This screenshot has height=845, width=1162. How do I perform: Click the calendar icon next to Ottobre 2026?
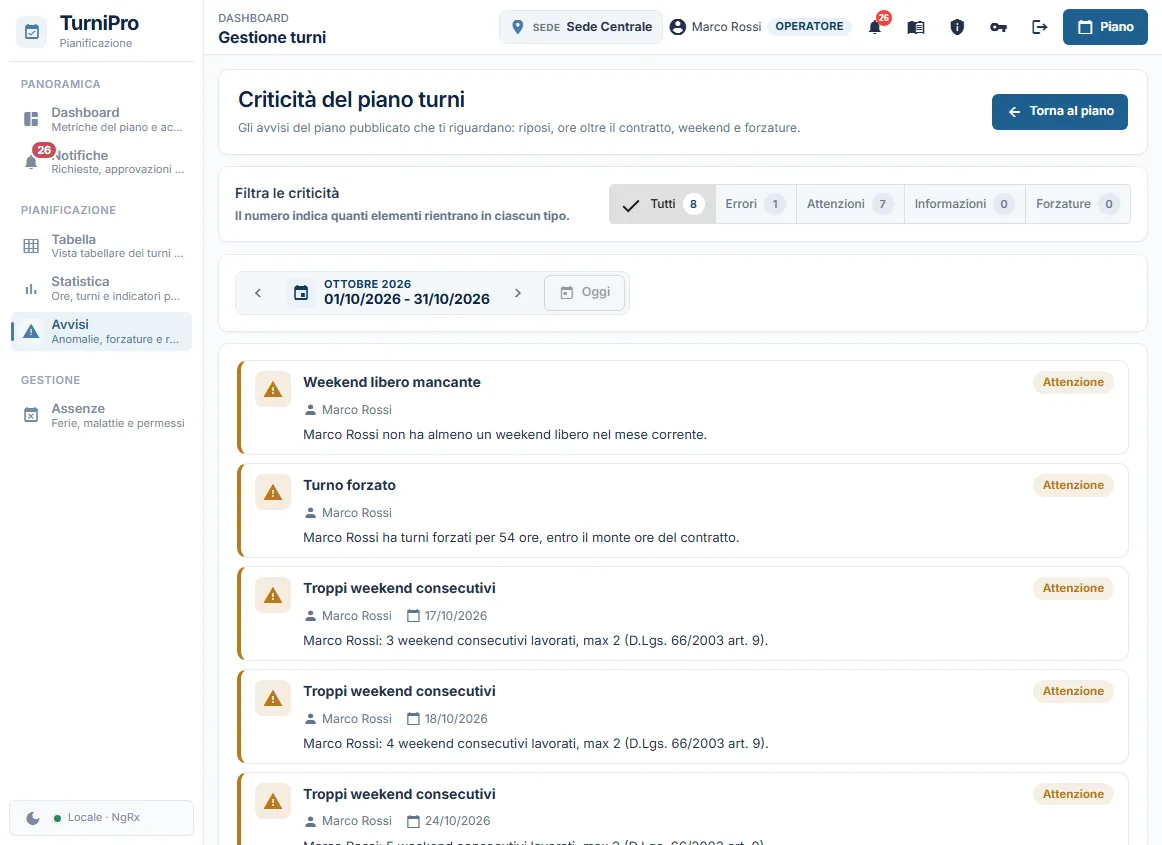301,293
